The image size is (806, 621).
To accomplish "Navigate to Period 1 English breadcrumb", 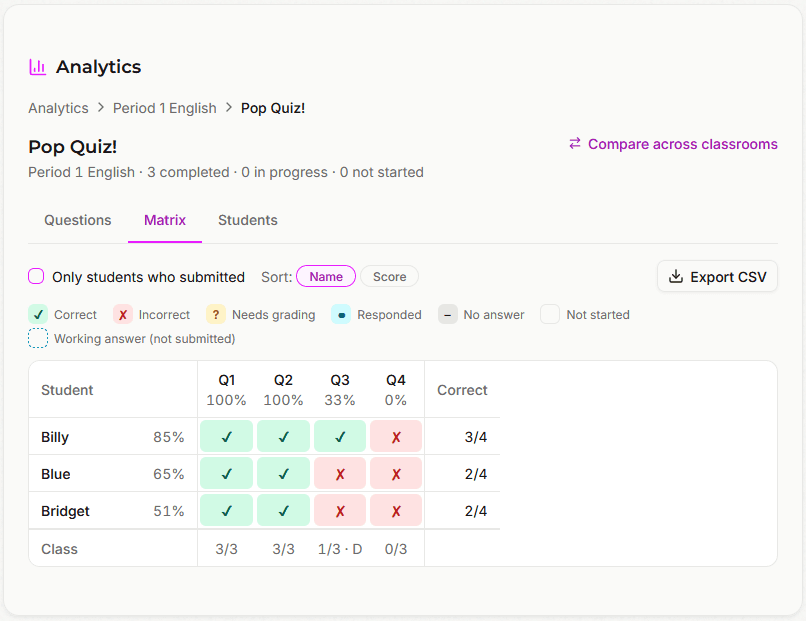I will [x=164, y=108].
